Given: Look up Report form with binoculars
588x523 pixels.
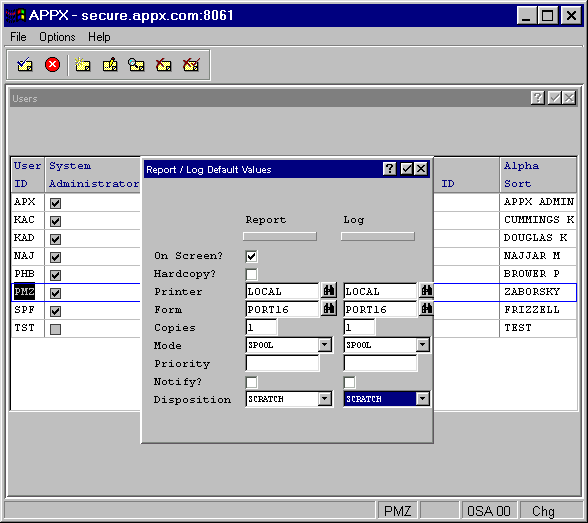Looking at the screenshot, I should click(329, 309).
